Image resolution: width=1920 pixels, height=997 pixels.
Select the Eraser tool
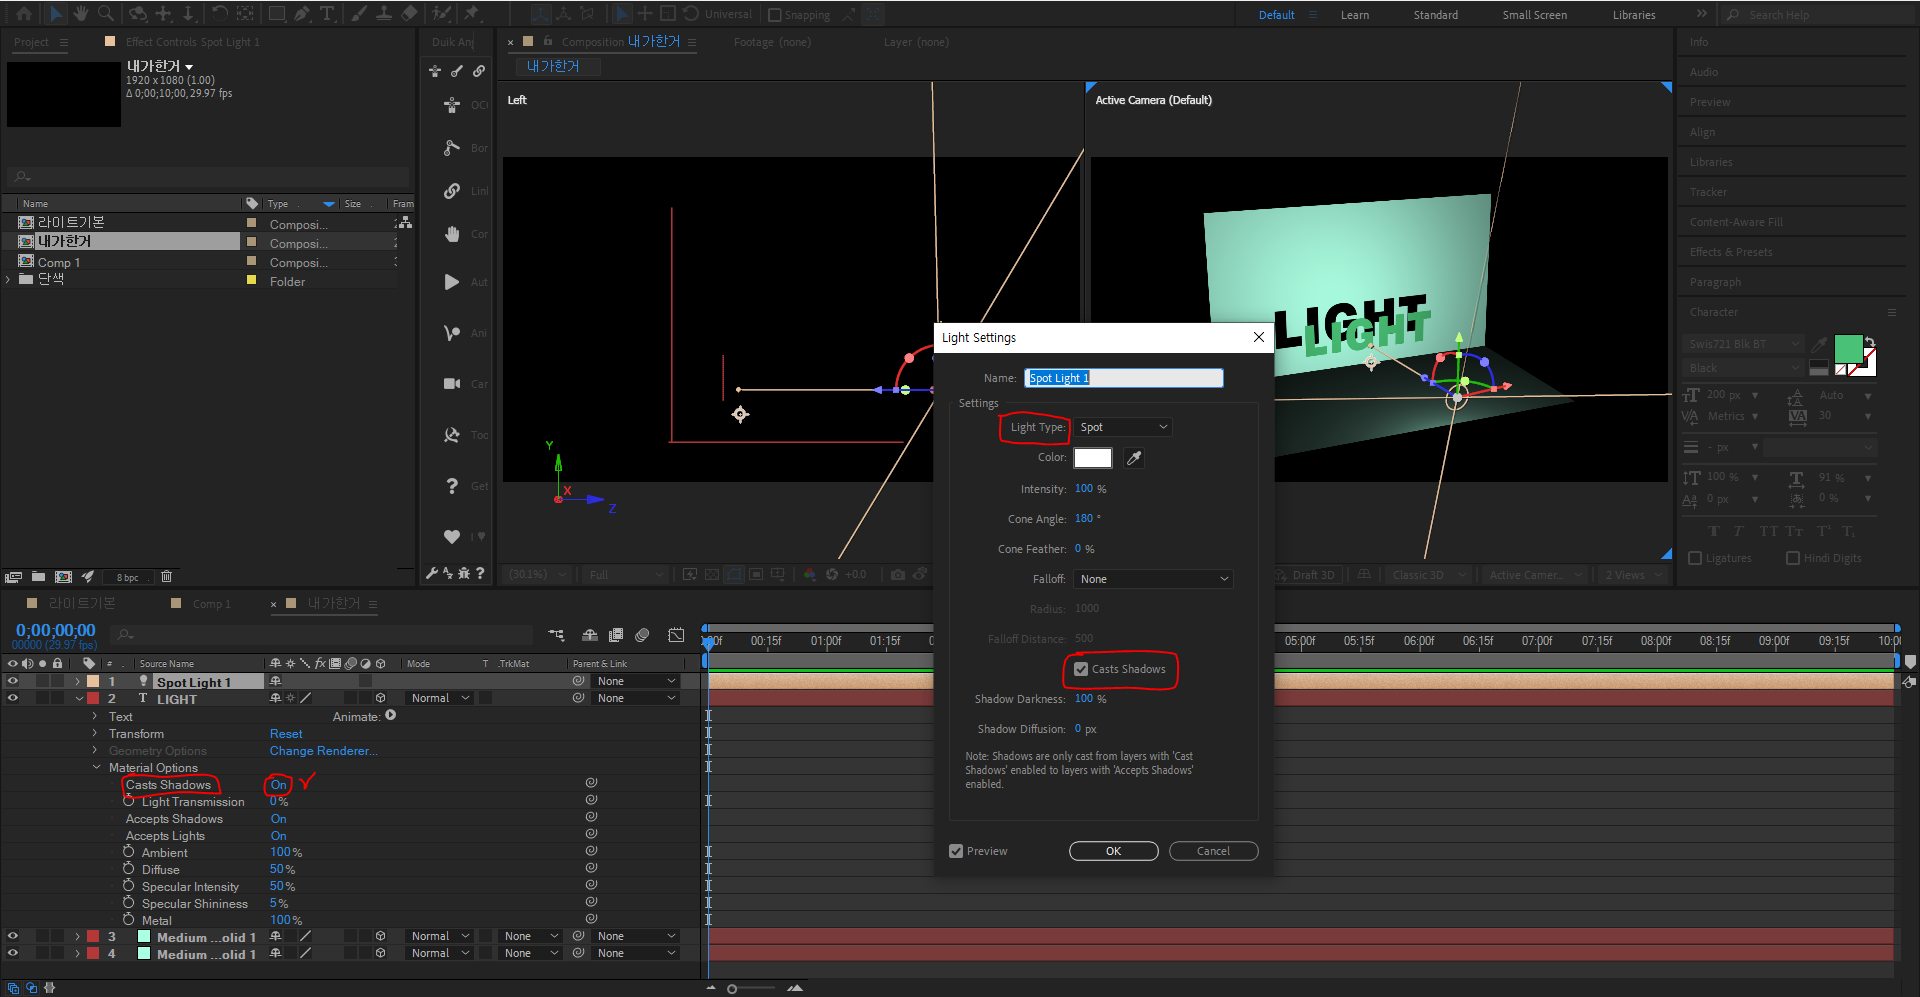[409, 14]
